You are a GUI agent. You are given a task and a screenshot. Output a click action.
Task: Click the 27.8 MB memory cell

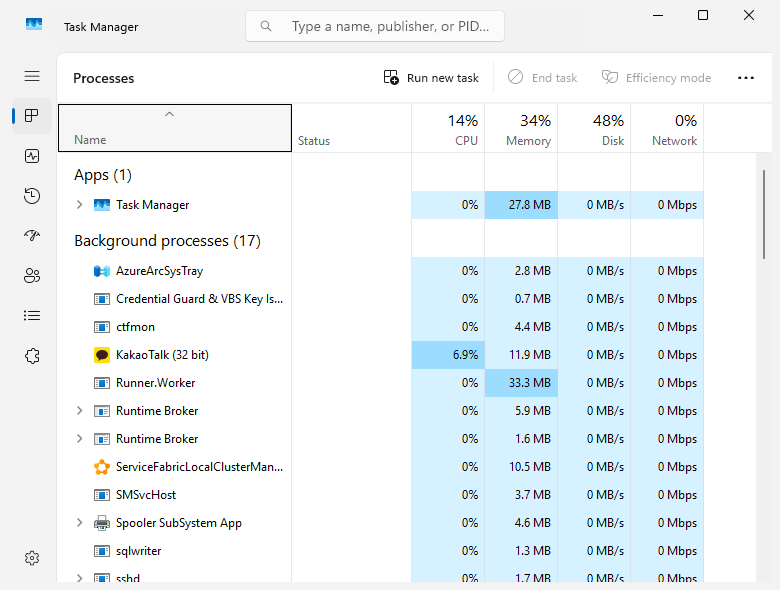(521, 205)
